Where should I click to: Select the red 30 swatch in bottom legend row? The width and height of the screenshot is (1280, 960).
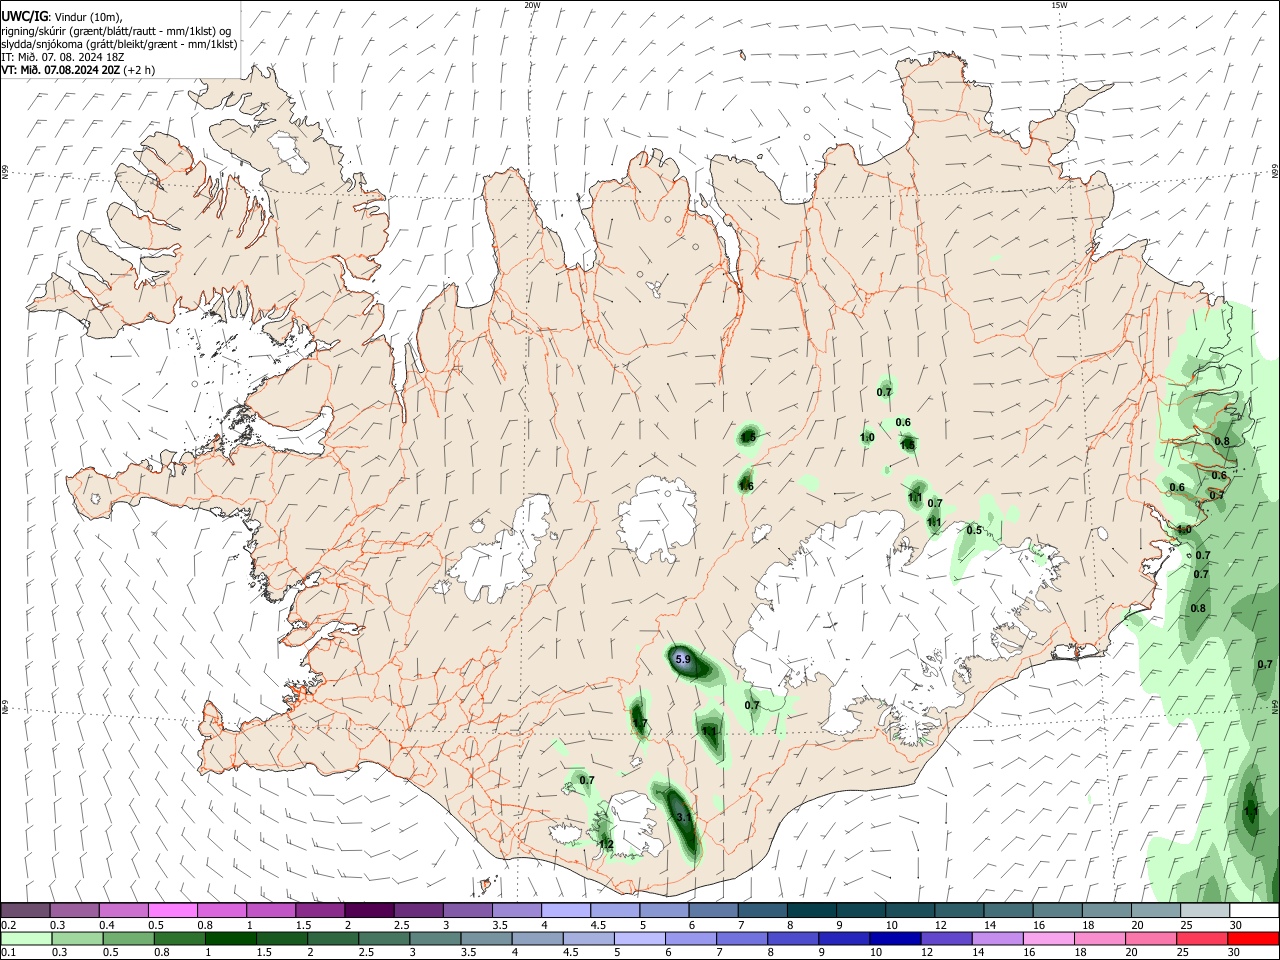tap(1254, 939)
